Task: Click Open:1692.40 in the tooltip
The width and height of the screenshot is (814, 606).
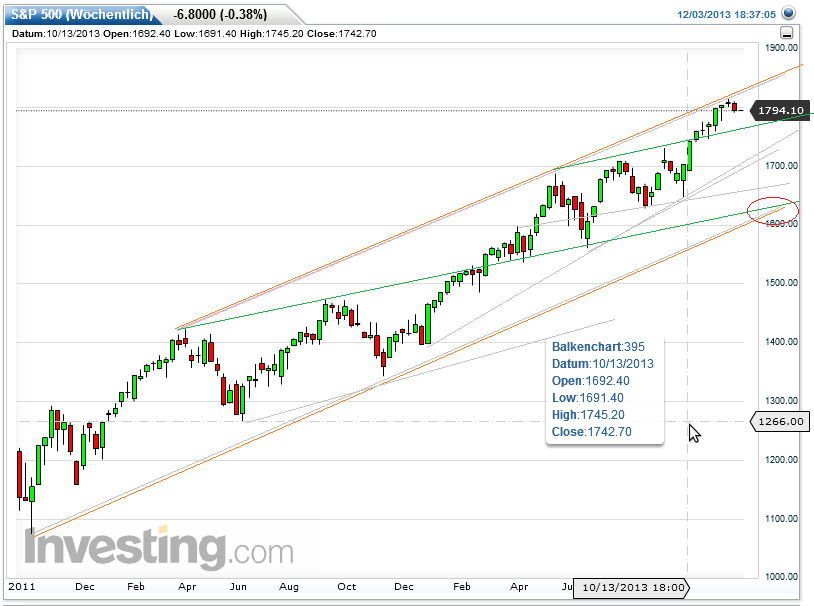Action: coord(590,381)
